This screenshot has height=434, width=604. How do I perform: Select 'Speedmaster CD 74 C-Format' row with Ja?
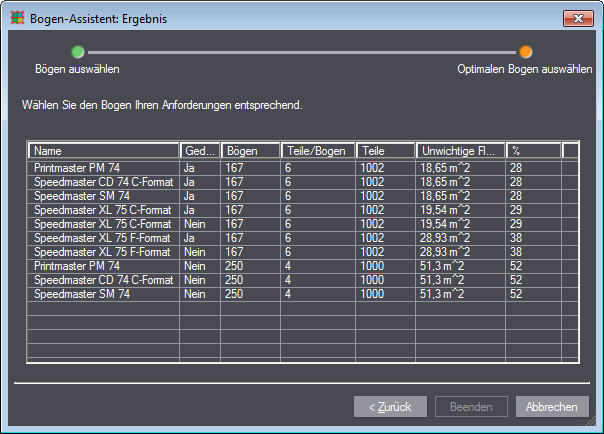tap(303, 182)
